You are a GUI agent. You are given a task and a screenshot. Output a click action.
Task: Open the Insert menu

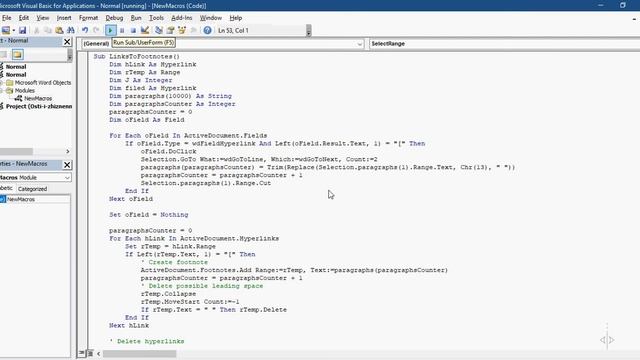pyautogui.click(x=64, y=18)
